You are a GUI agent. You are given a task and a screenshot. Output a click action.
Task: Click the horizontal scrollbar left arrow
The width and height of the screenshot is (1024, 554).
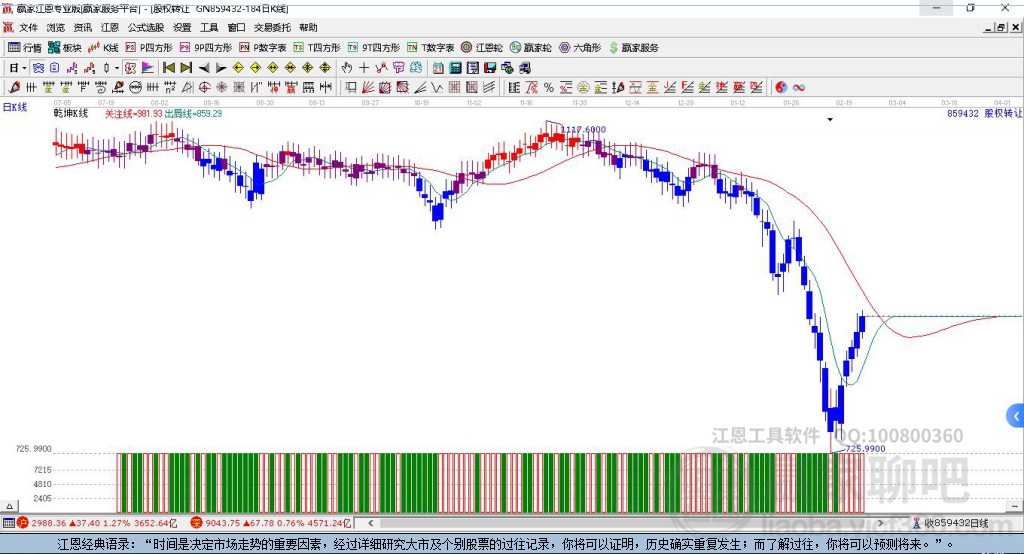click(x=370, y=523)
